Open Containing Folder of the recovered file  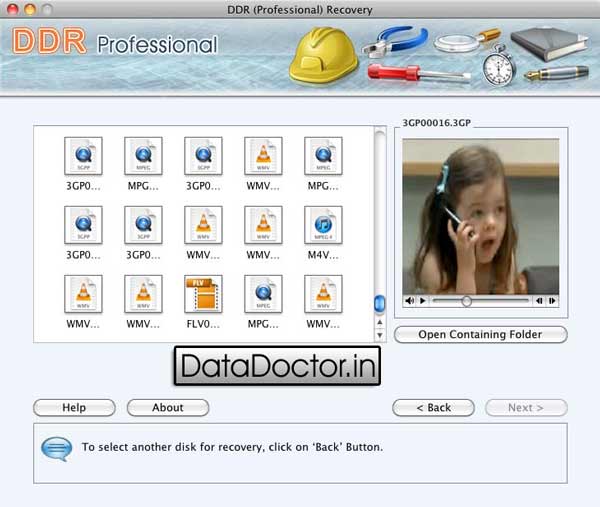[481, 334]
